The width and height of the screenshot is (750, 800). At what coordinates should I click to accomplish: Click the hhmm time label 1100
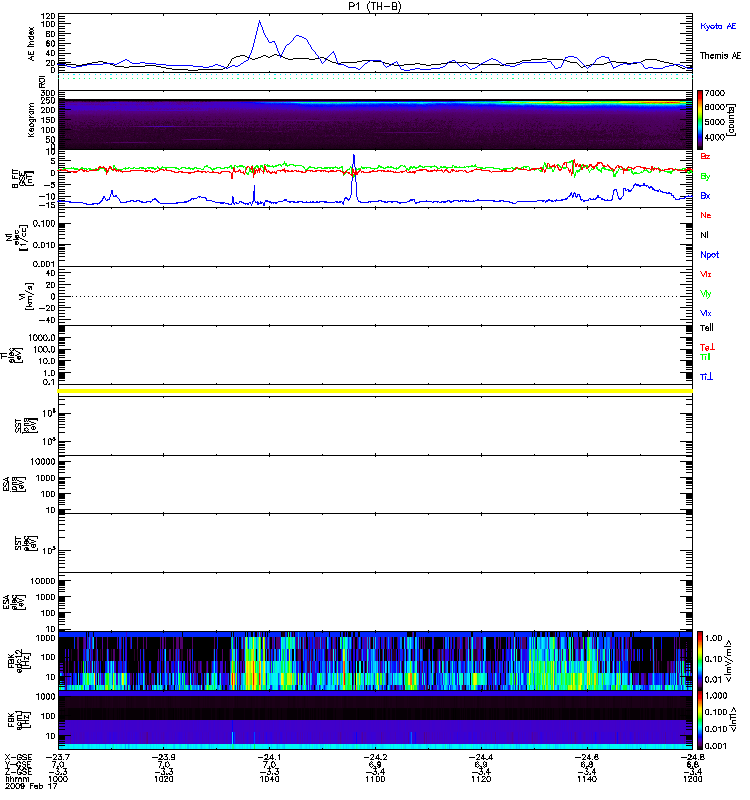pyautogui.click(x=375, y=779)
